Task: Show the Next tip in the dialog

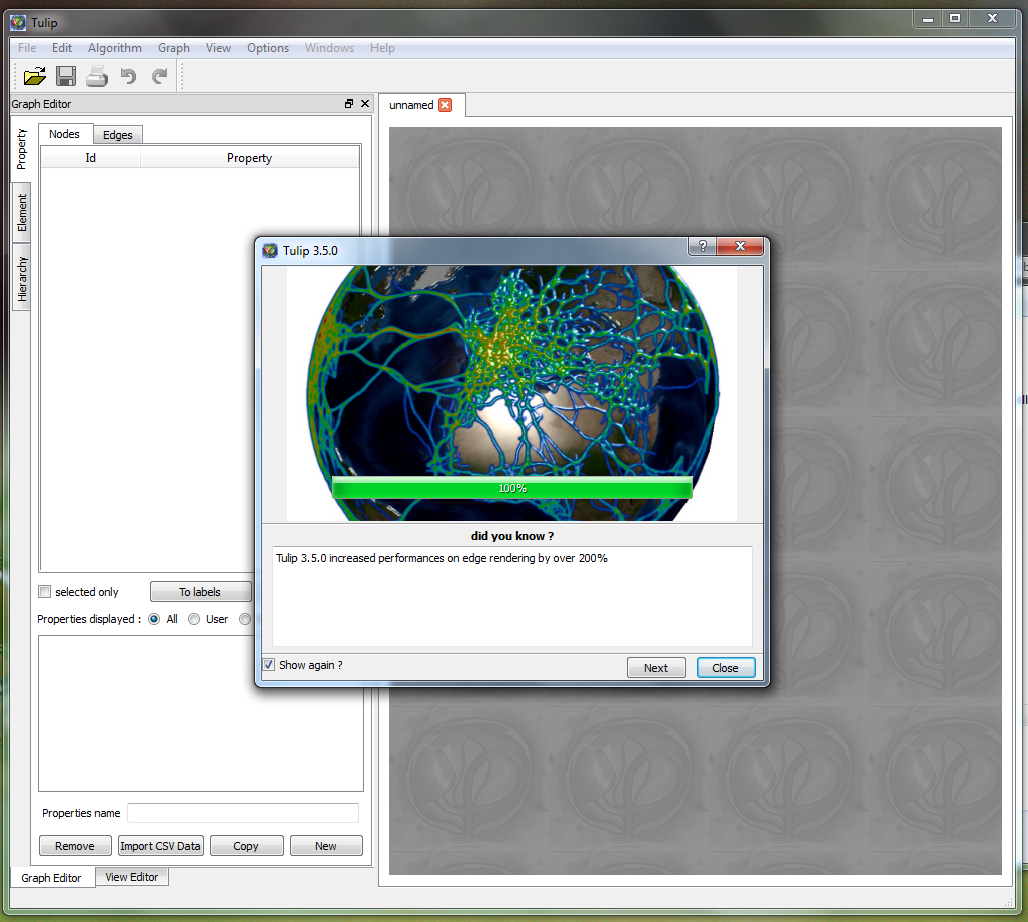Action: [656, 668]
